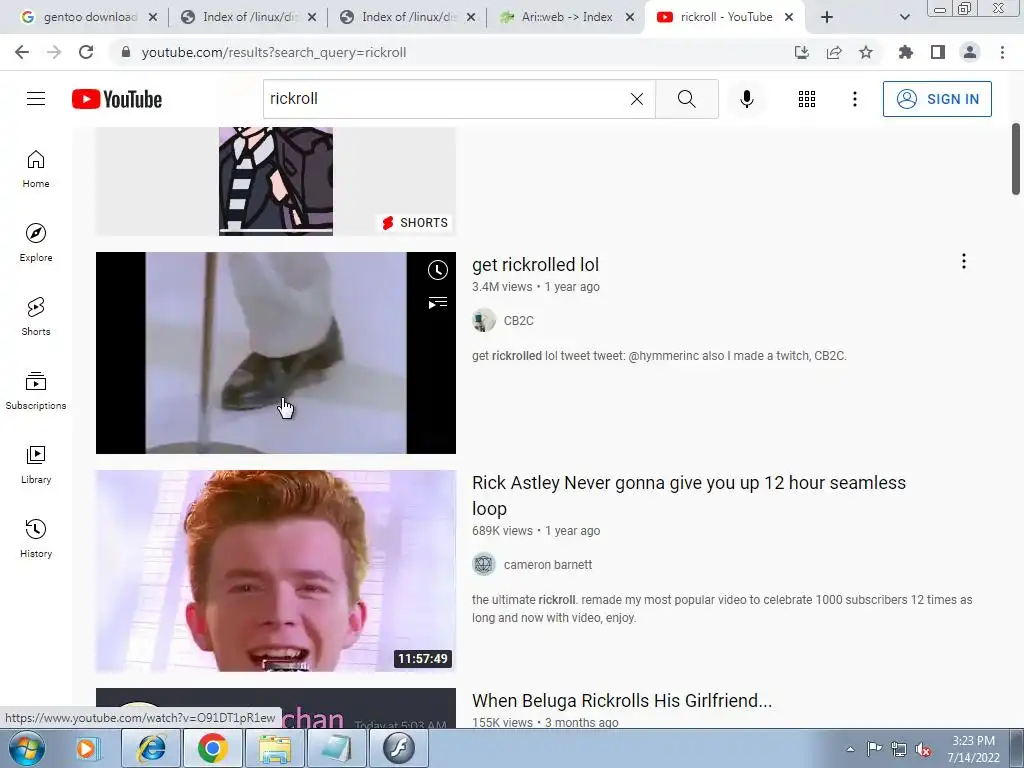Image resolution: width=1024 pixels, height=768 pixels.
Task: Open Shorts in the sidebar
Action: click(x=36, y=317)
